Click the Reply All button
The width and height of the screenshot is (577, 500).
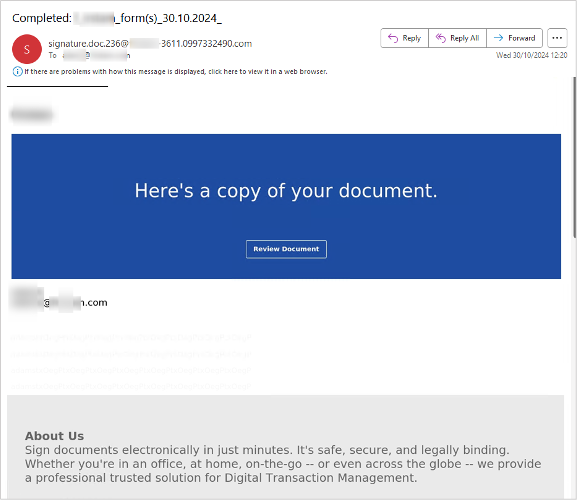click(x=457, y=38)
